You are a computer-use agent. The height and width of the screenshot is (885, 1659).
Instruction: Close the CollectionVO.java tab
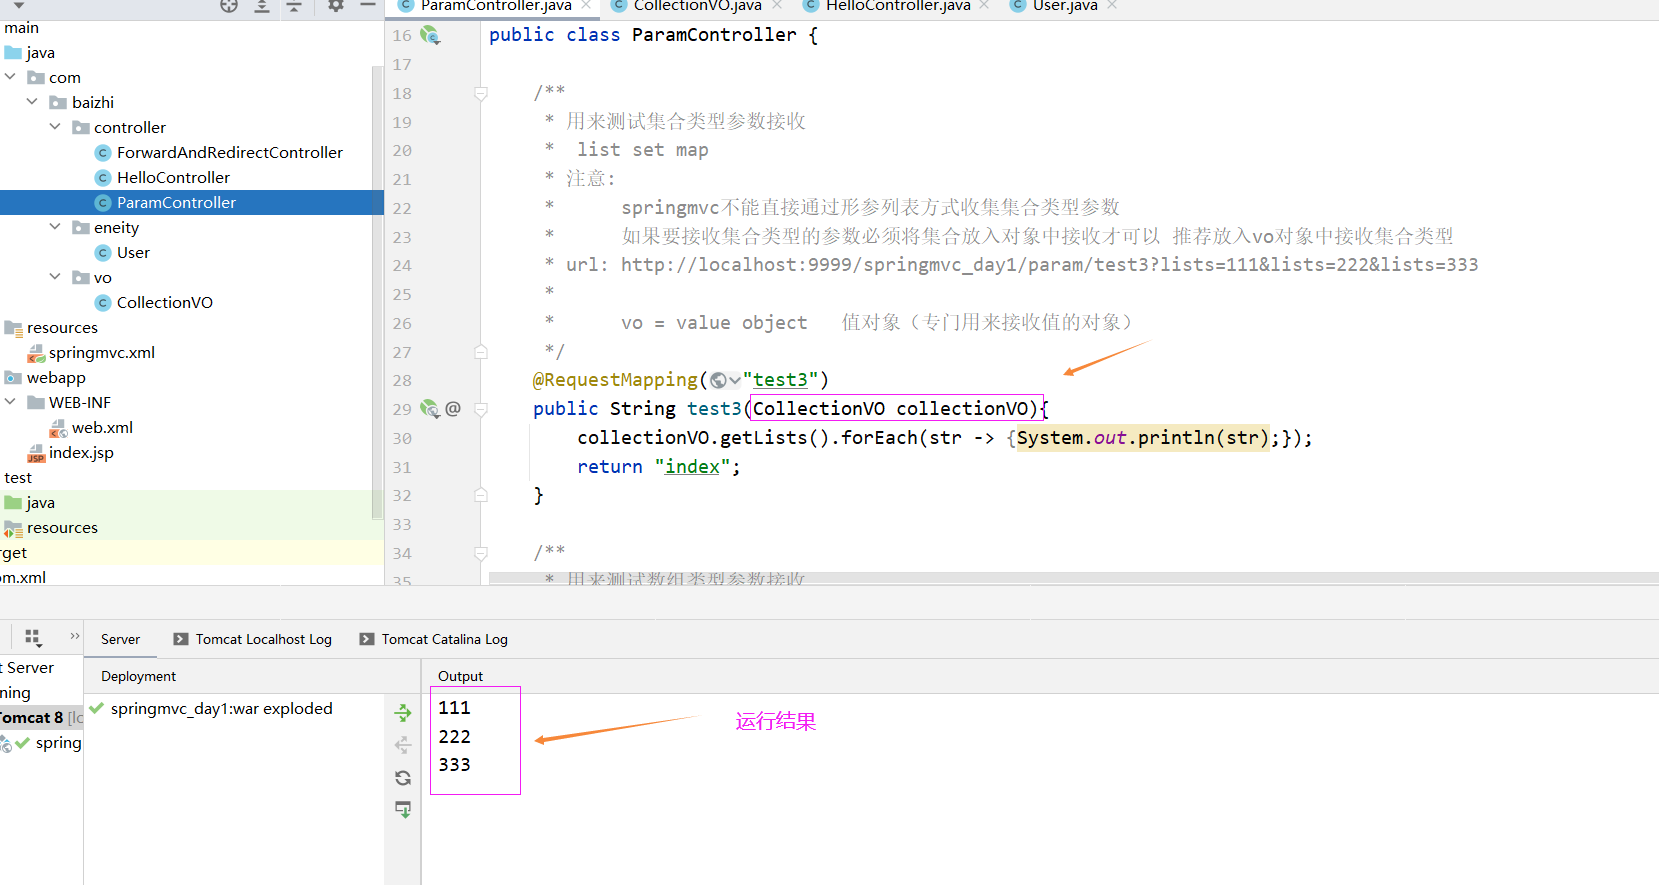pyautogui.click(x=777, y=5)
